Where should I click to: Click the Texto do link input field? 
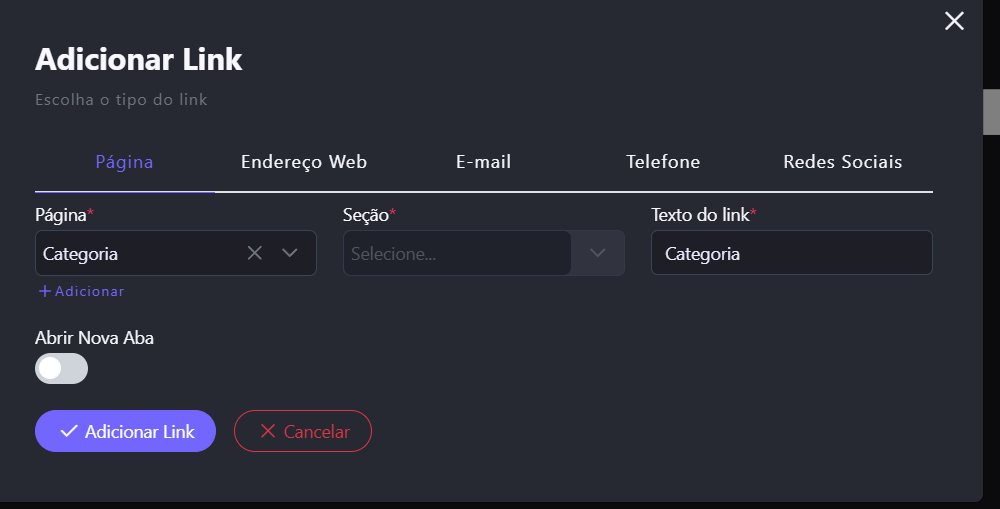(x=791, y=253)
